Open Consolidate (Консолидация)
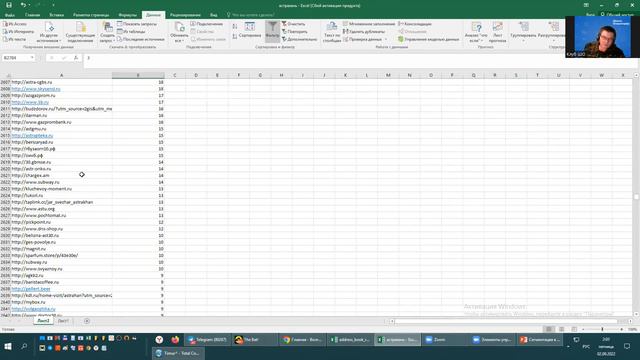This screenshot has width=640, height=360. (x=415, y=24)
